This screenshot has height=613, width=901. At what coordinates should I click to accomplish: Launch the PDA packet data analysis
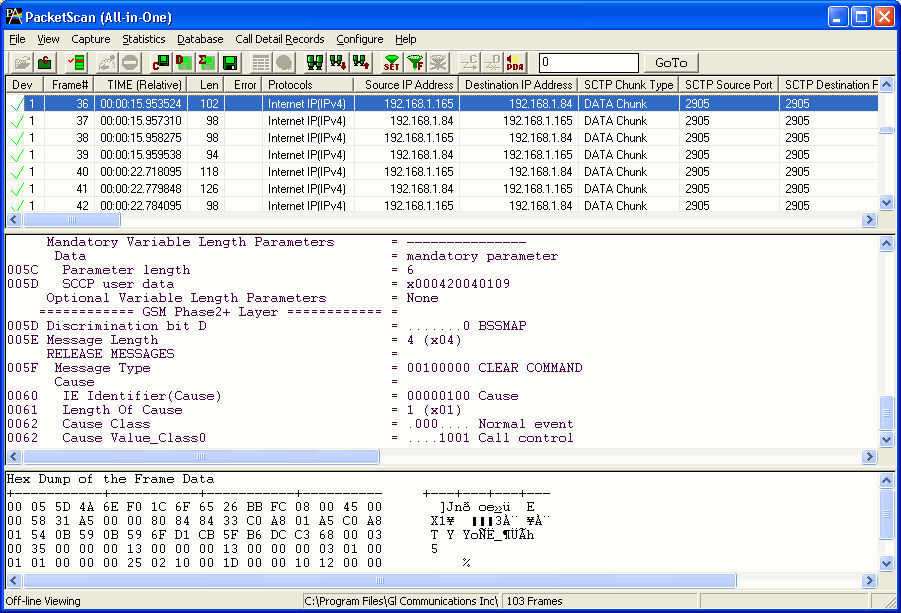coord(516,62)
